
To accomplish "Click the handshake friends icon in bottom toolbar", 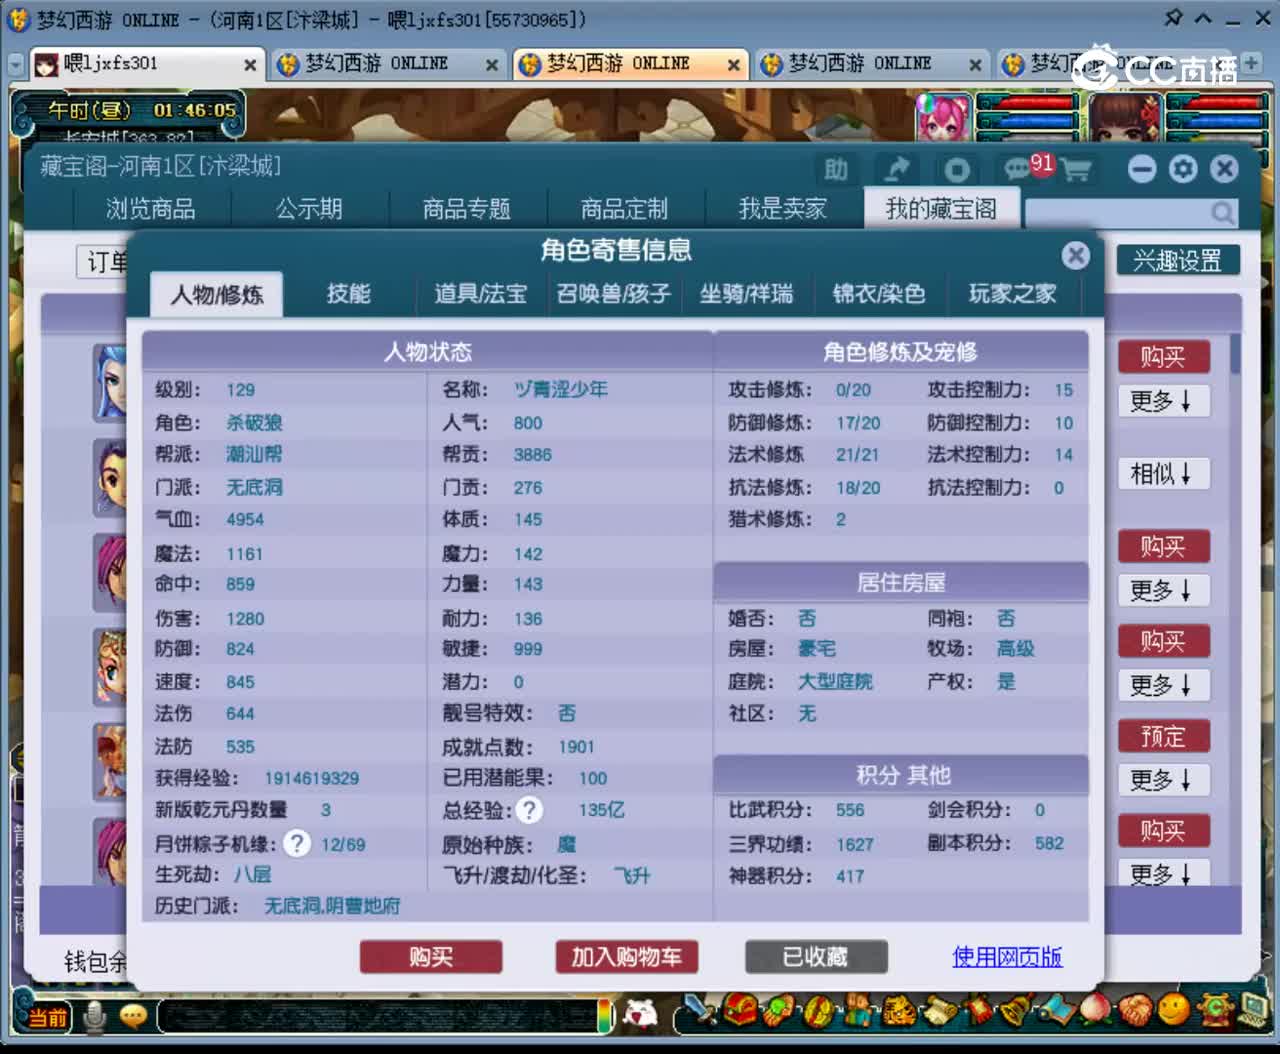I will (1136, 1009).
